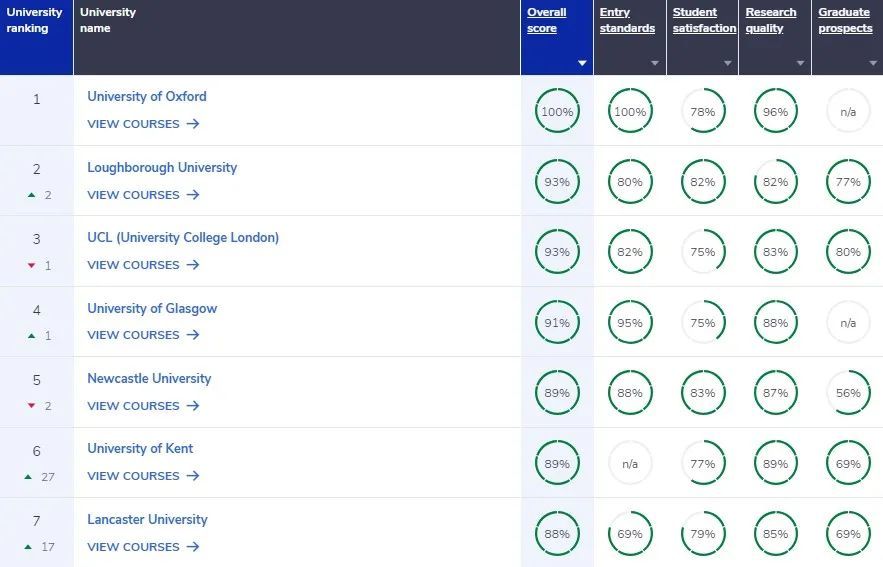Click Kent's up 27 rank change indicator
This screenshot has height=567, width=883.
click(x=39, y=477)
